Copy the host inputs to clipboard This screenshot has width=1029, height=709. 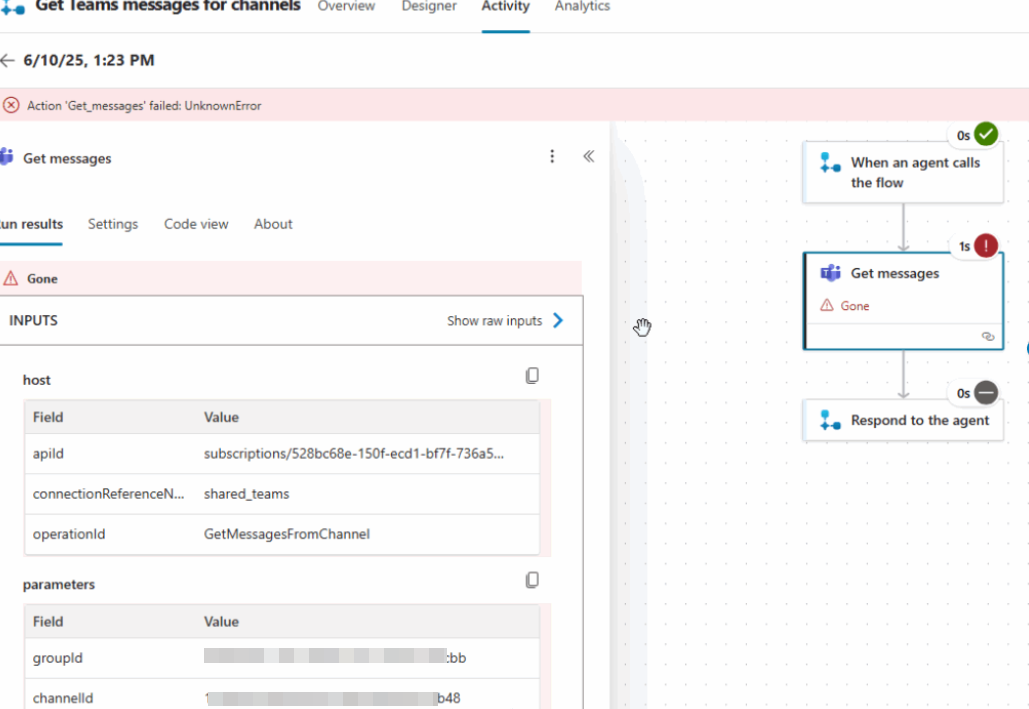532,376
